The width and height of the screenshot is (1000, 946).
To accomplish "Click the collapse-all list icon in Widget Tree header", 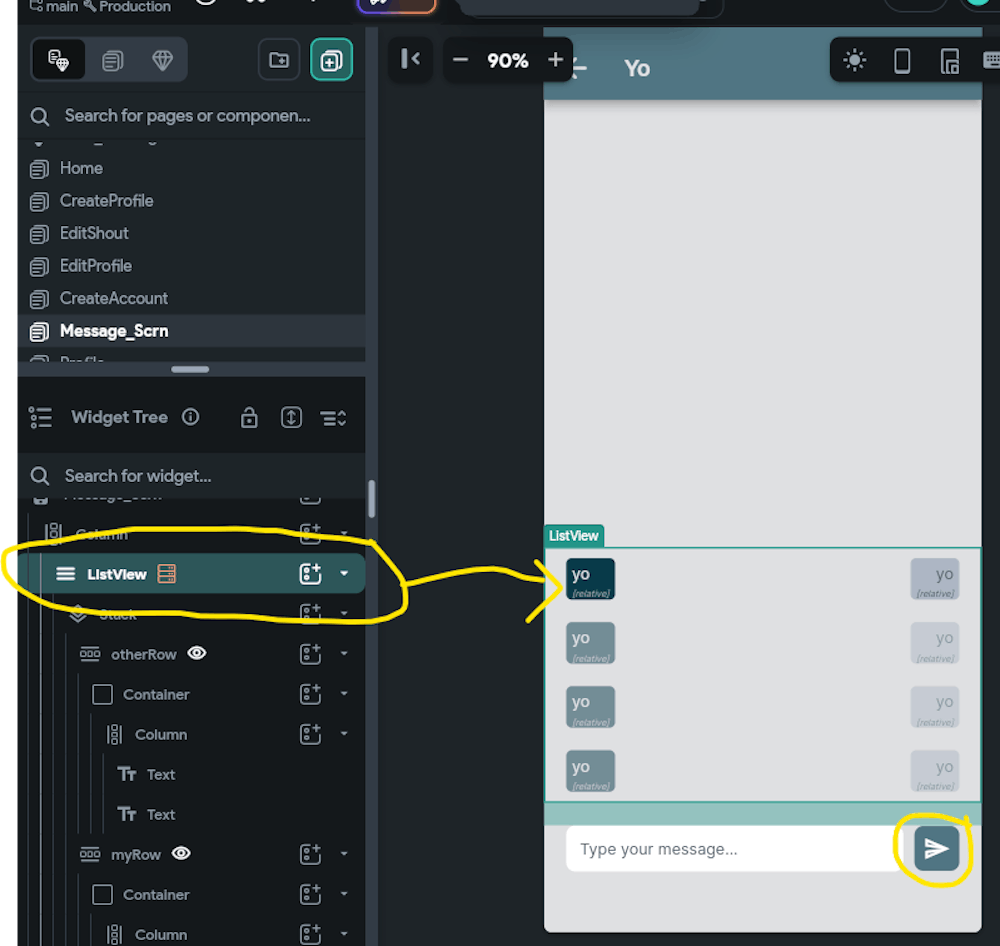I will (x=333, y=418).
